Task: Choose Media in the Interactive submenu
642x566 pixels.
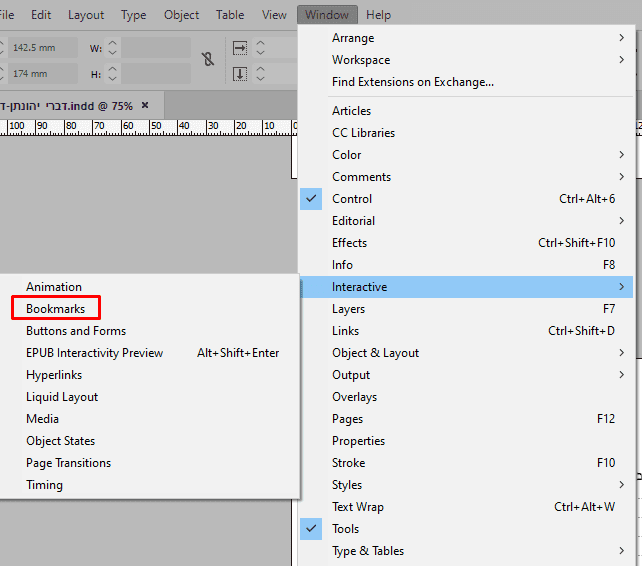Action: pyautogui.click(x=150, y=419)
